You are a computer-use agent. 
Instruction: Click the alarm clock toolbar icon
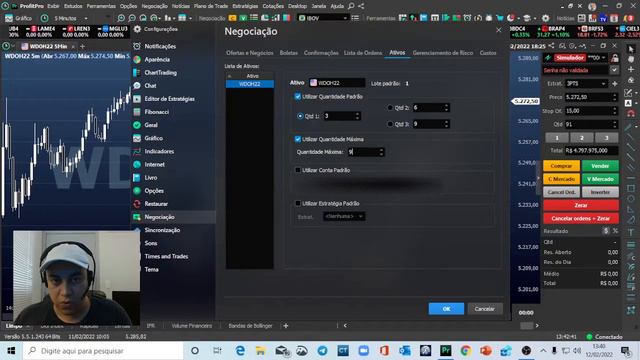tap(467, 18)
